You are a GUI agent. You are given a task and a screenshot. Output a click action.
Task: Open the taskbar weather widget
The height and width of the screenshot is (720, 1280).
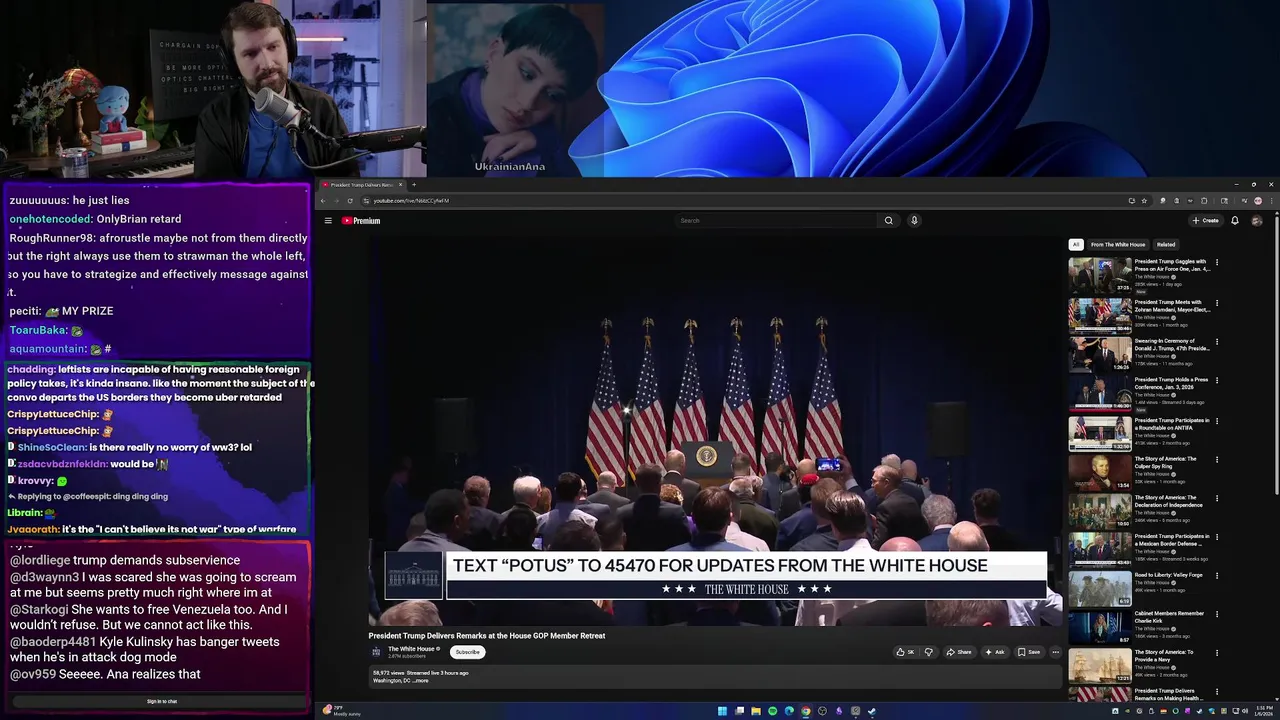340,710
